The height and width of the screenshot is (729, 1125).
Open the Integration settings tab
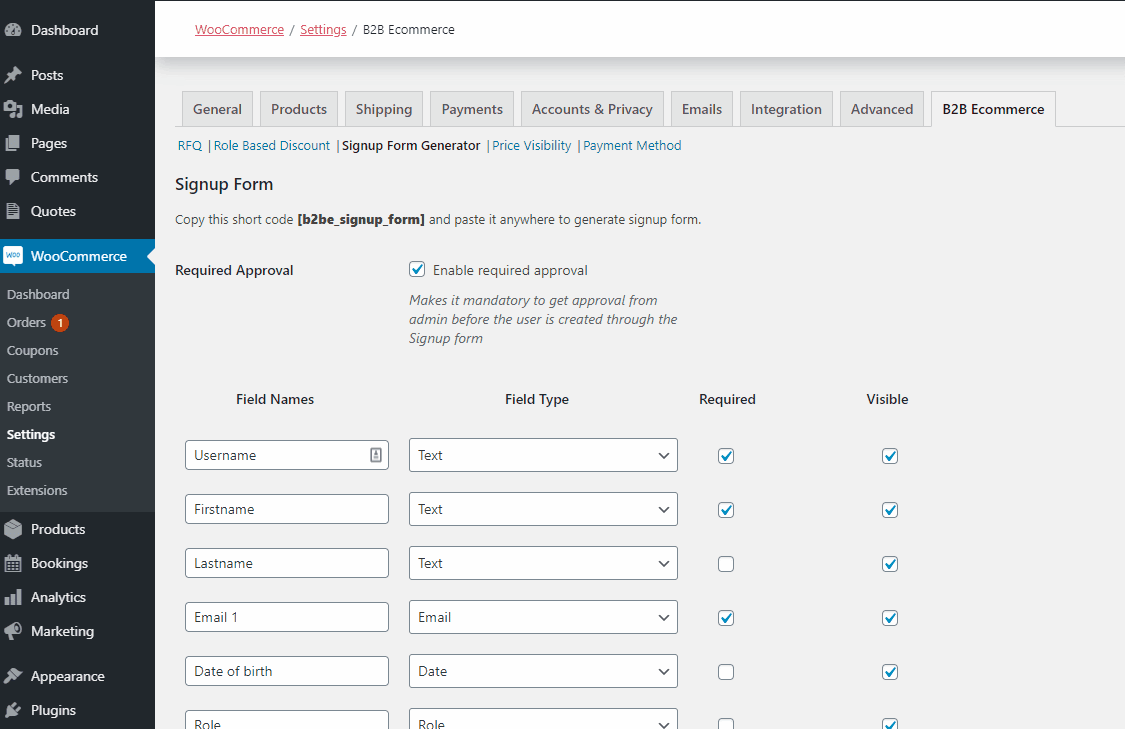[x=786, y=109]
